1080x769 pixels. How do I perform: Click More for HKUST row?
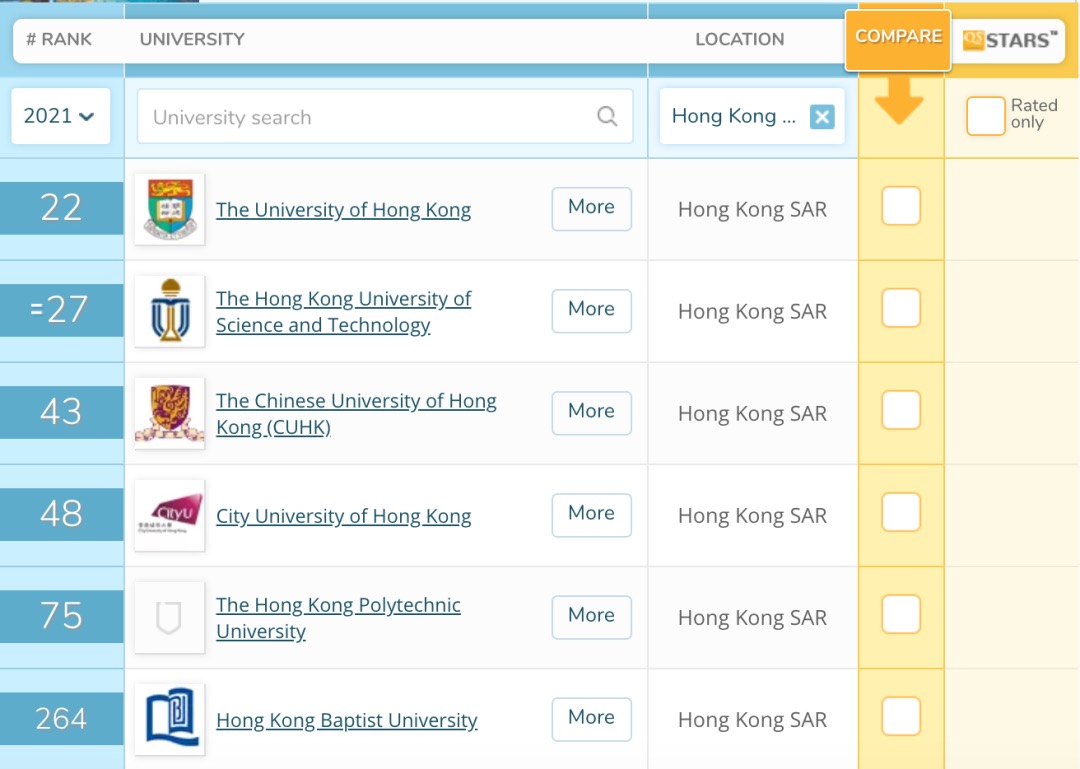(x=592, y=310)
